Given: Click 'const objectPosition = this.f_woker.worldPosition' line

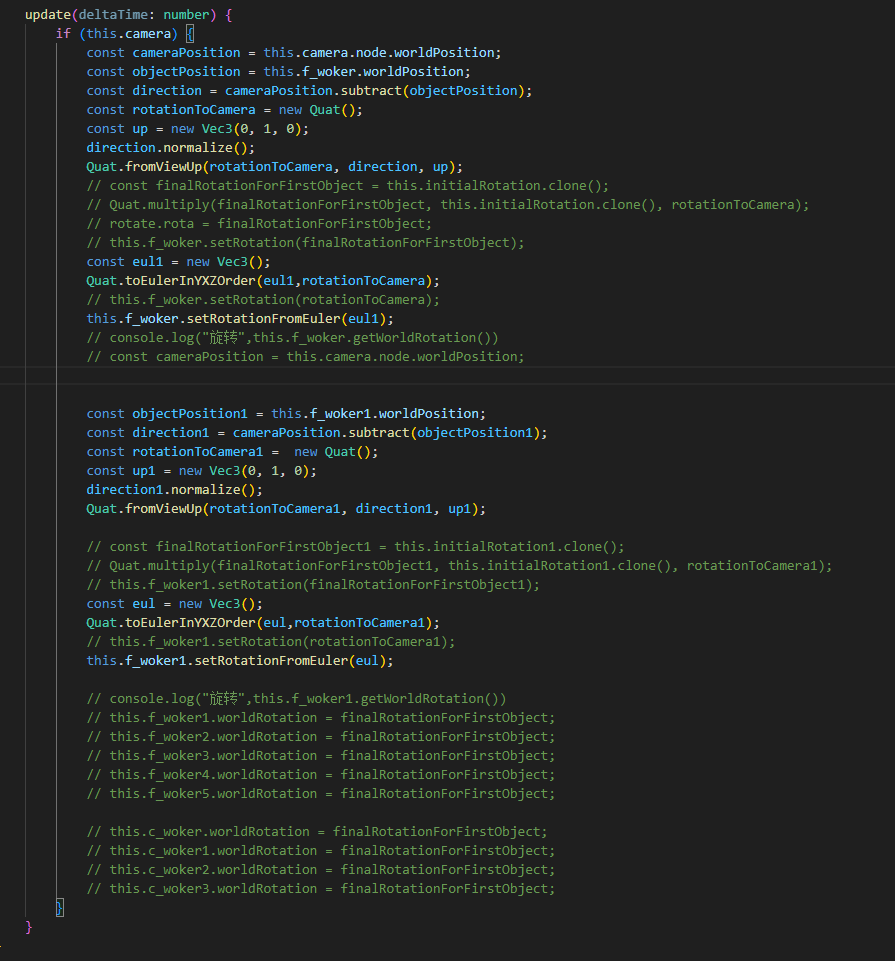Looking at the screenshot, I should [x=278, y=72].
